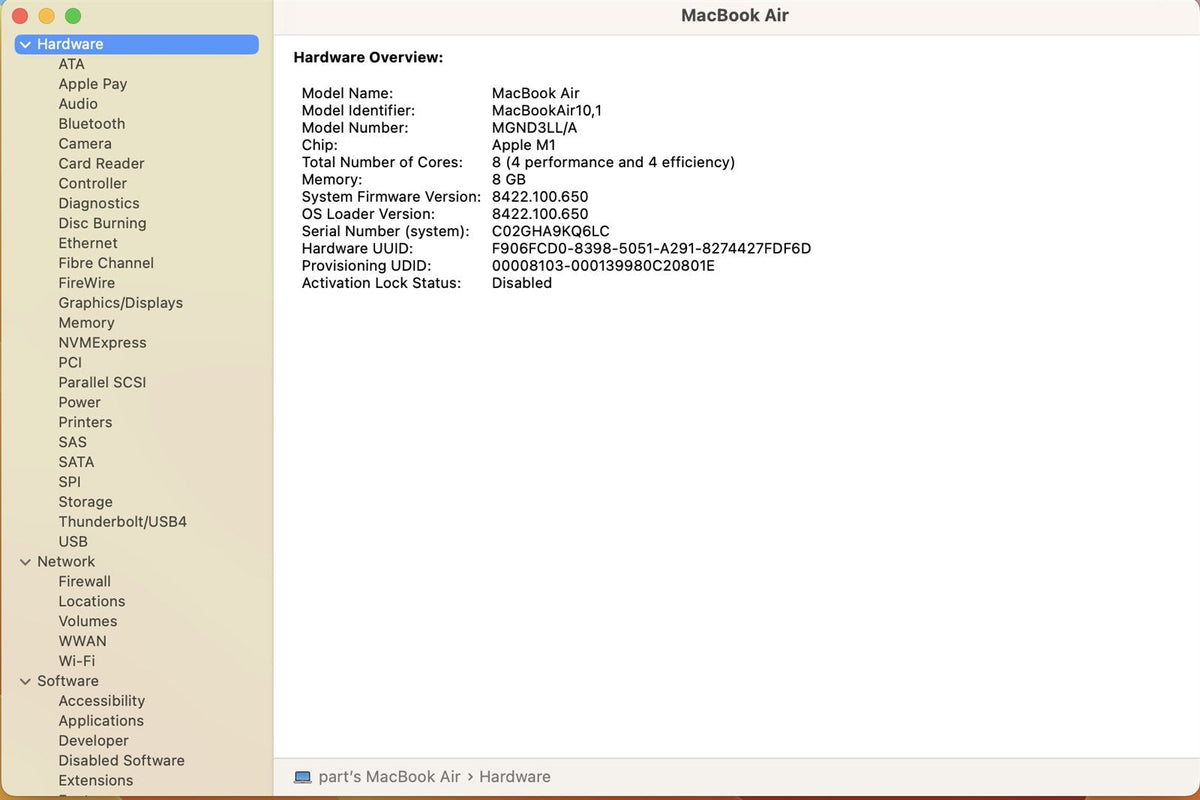Select Locations under Network
1200x800 pixels.
(92, 602)
